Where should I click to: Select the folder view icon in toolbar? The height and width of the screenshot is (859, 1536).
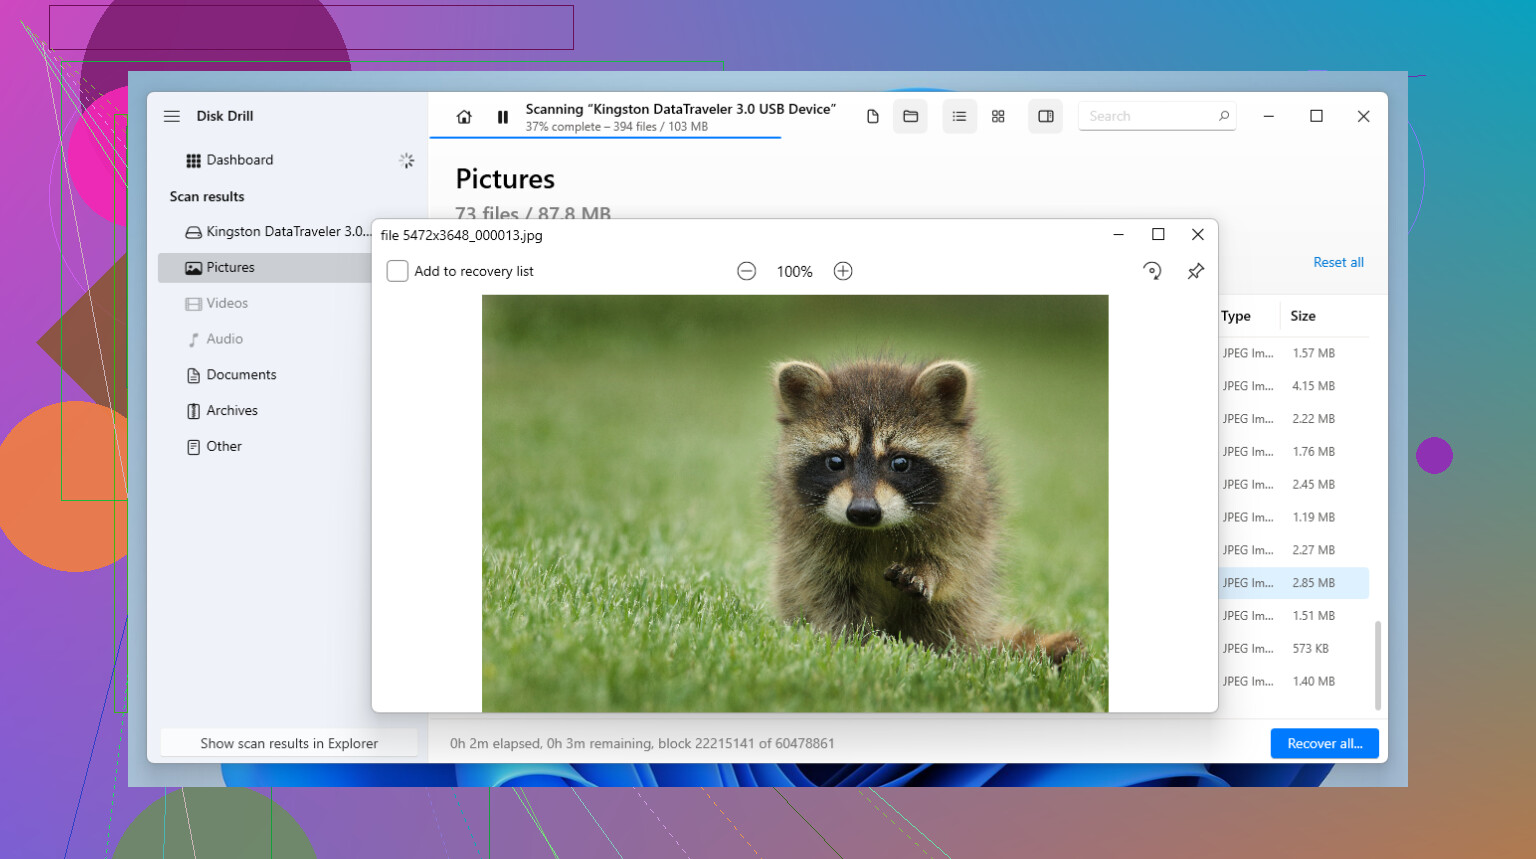911,117
